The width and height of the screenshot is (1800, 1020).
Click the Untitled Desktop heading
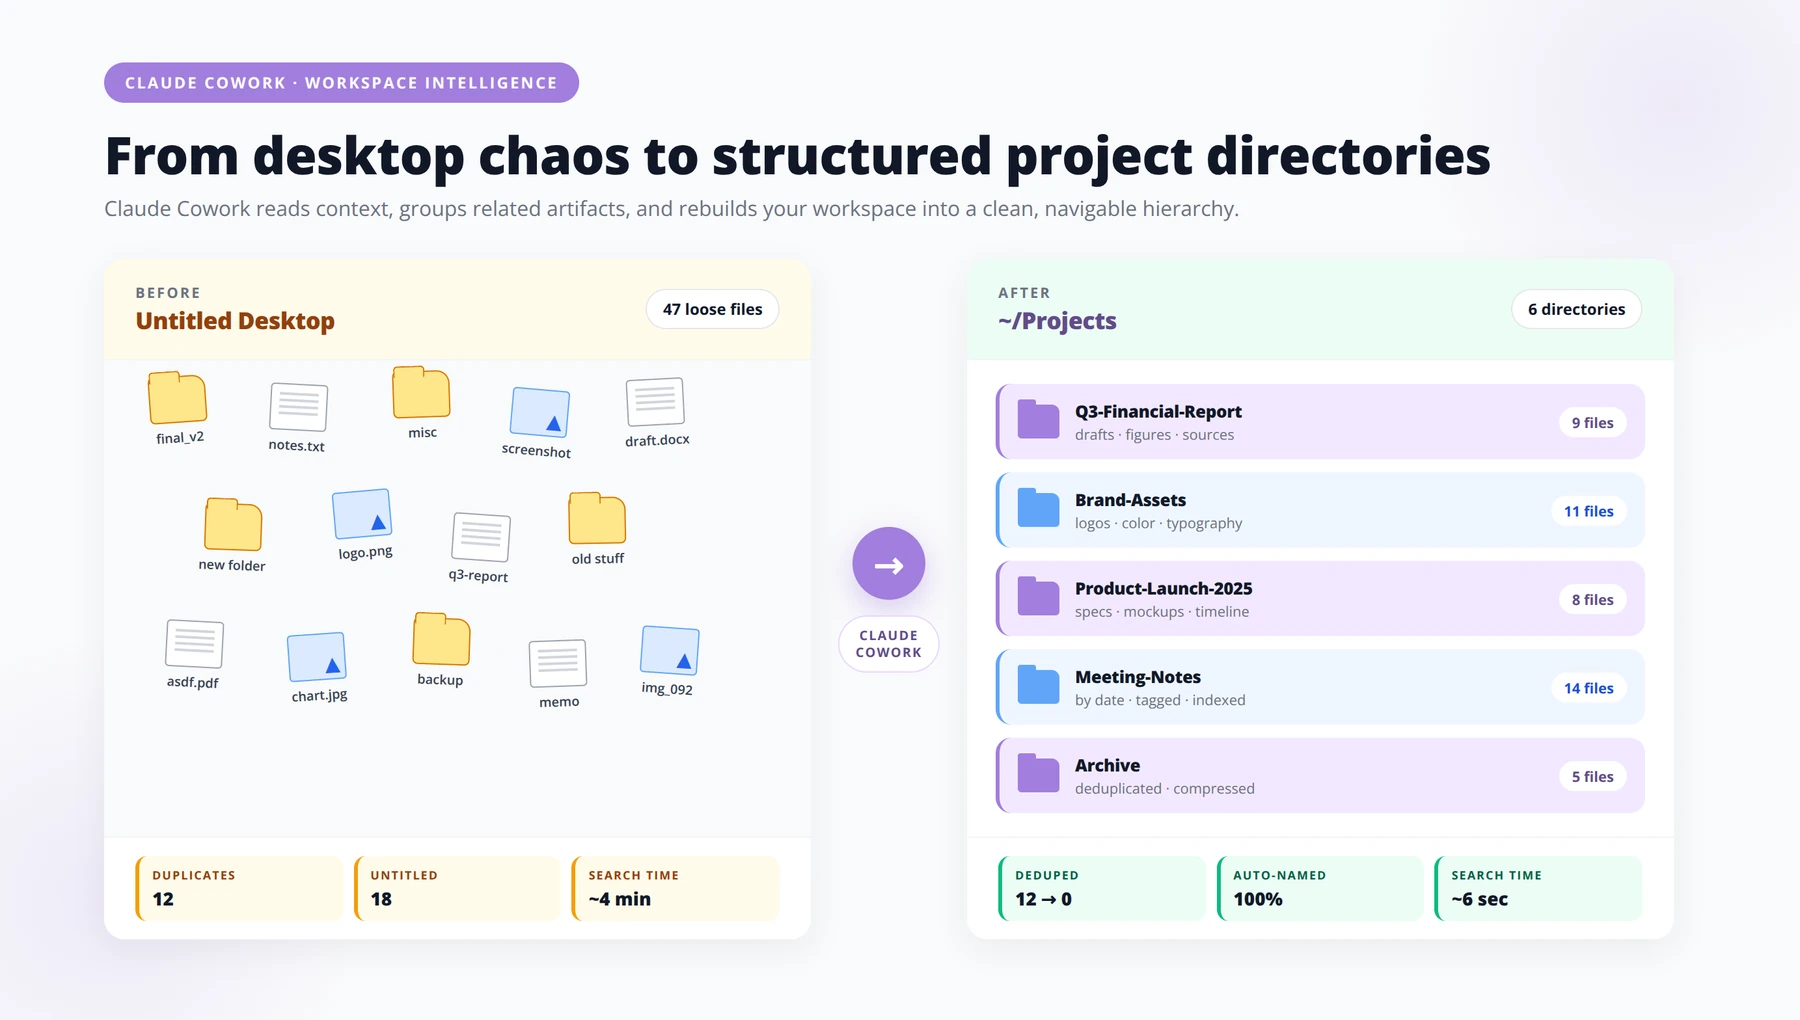coord(235,321)
